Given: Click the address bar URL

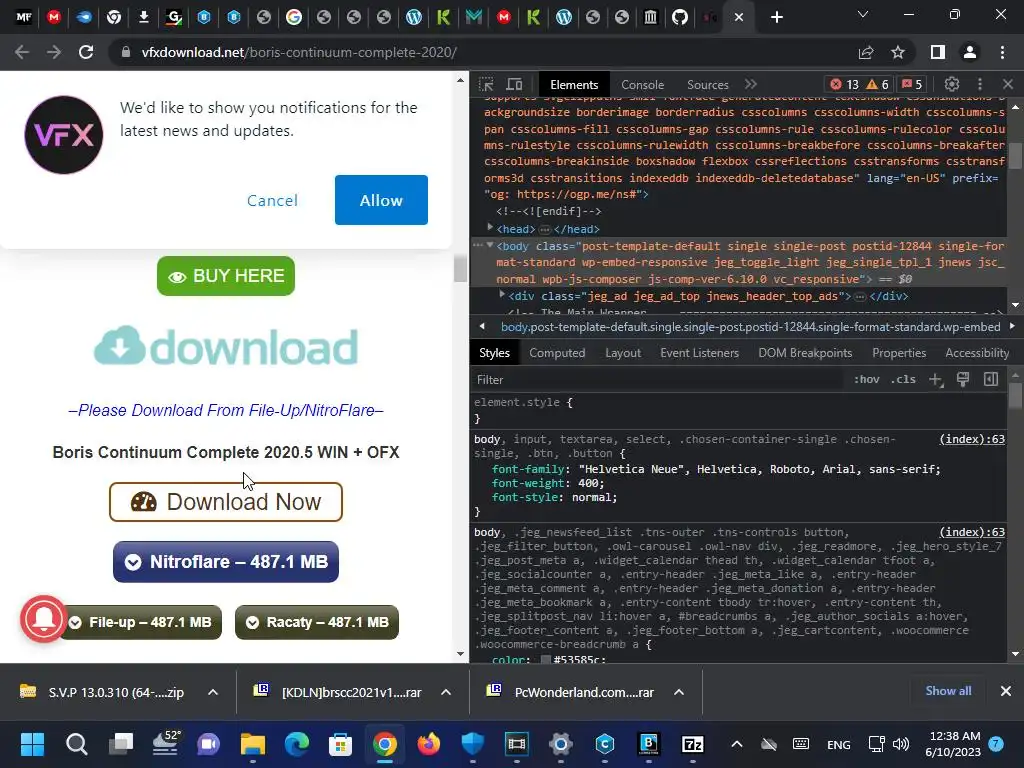Looking at the screenshot, I should (299, 52).
